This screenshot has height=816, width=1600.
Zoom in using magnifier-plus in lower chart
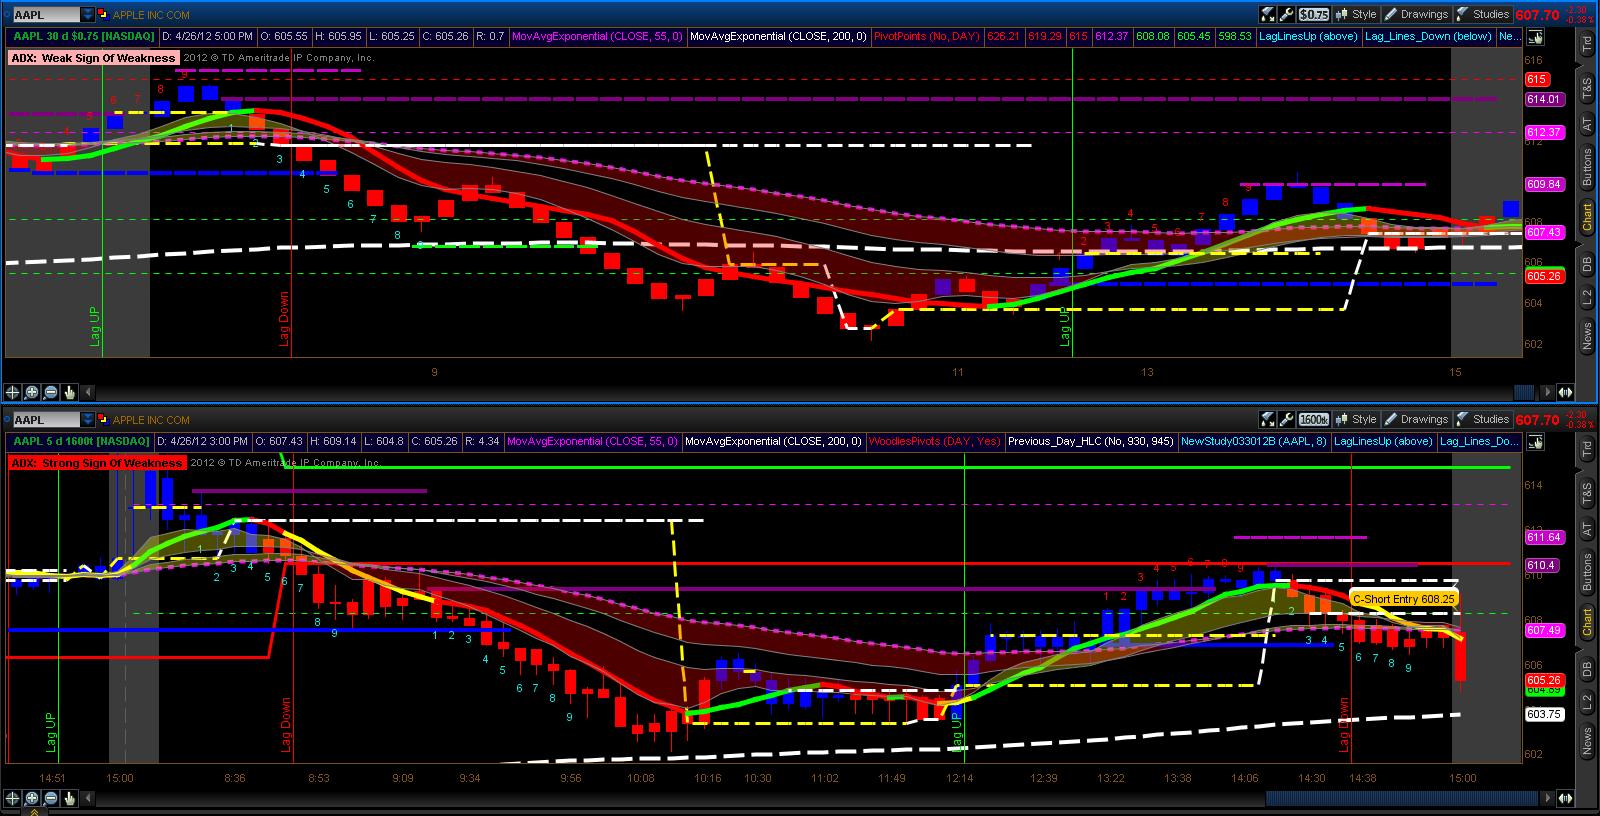31,798
